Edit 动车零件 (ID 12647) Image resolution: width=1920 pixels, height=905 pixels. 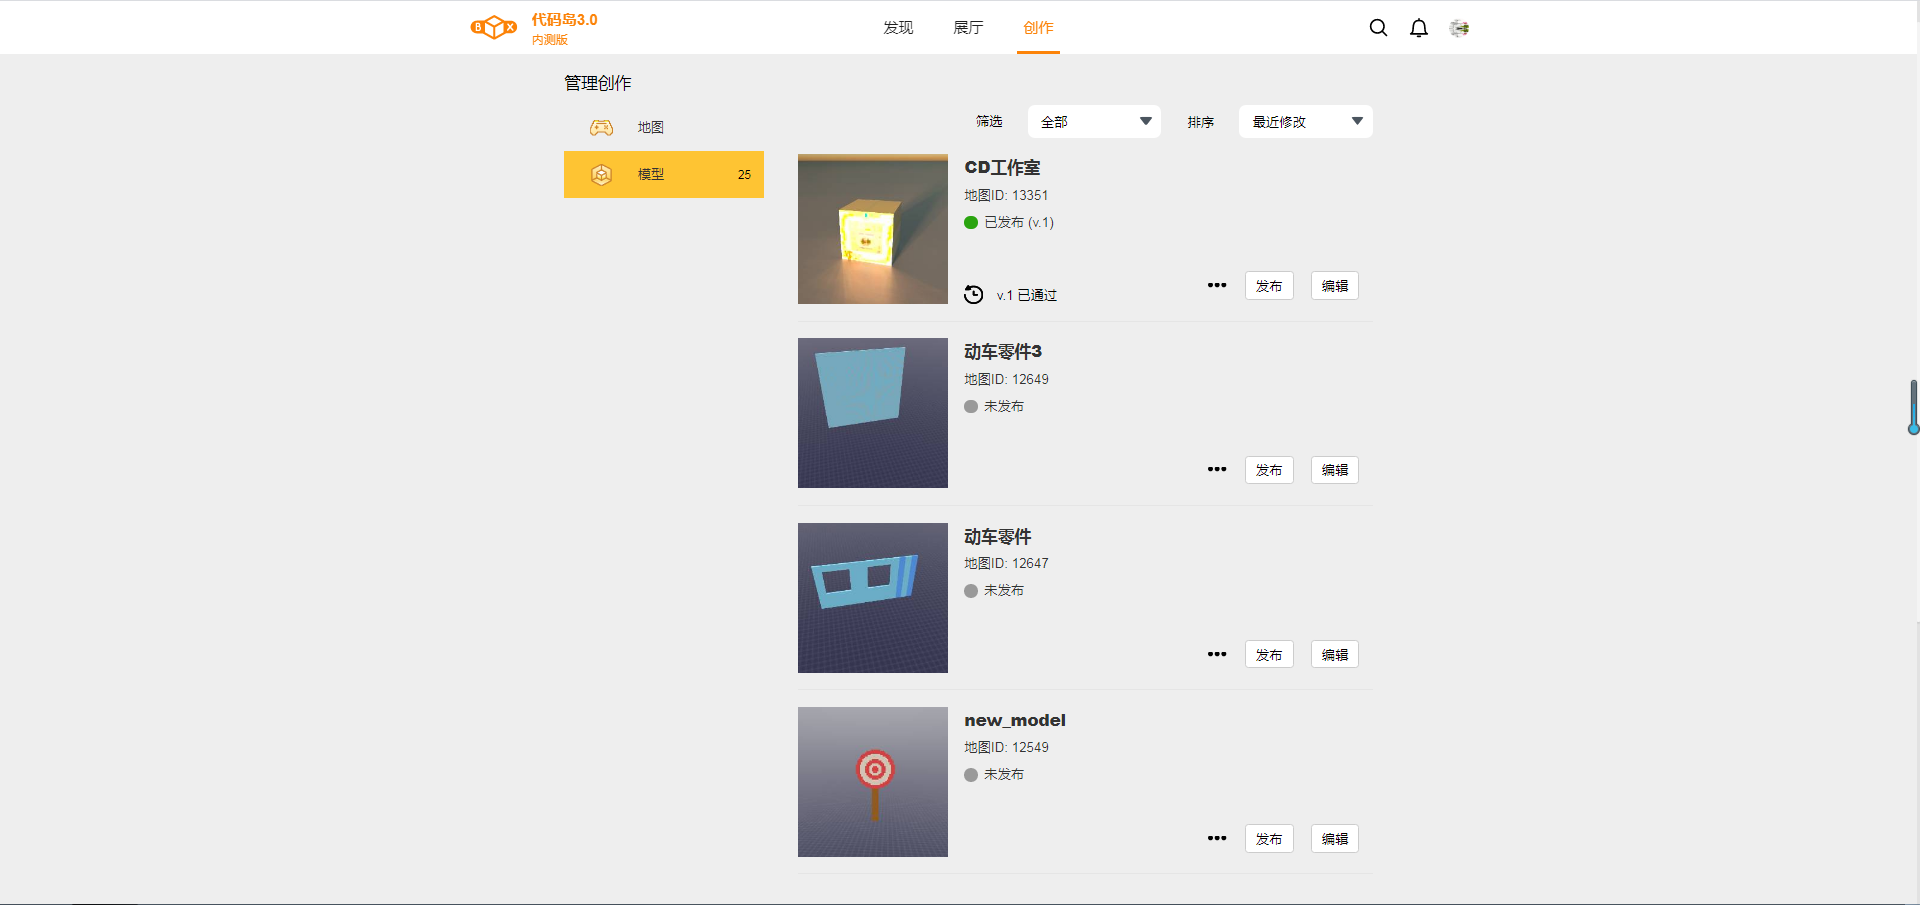pyautogui.click(x=1335, y=654)
